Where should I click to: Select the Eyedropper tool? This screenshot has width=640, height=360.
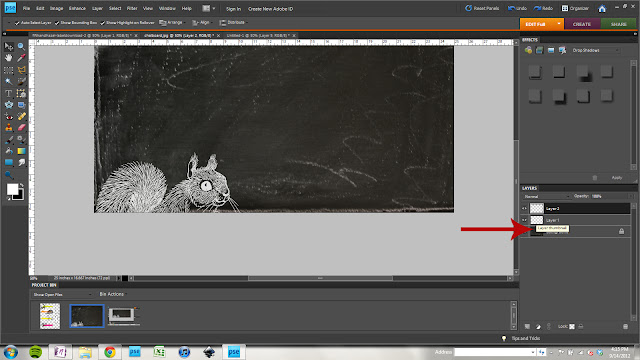[x=21, y=58]
